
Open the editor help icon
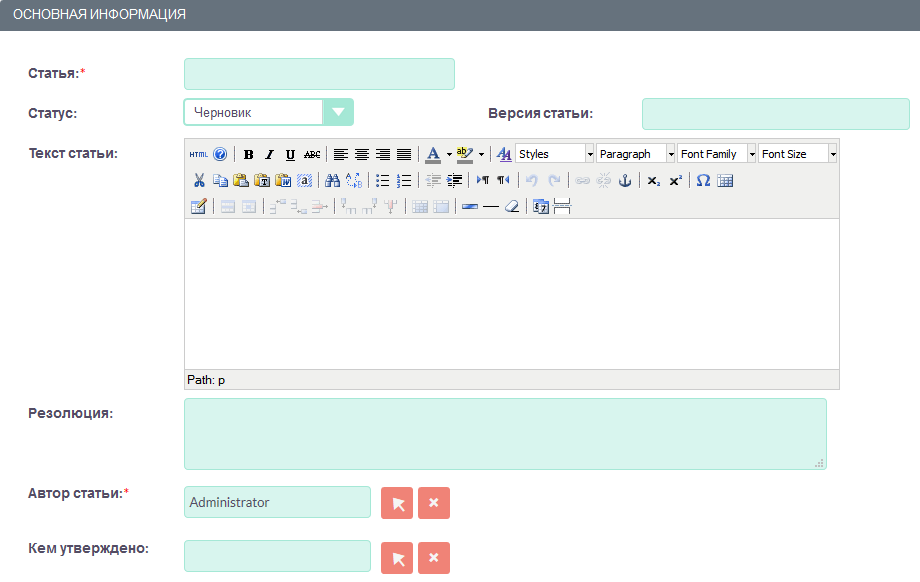pyautogui.click(x=220, y=155)
